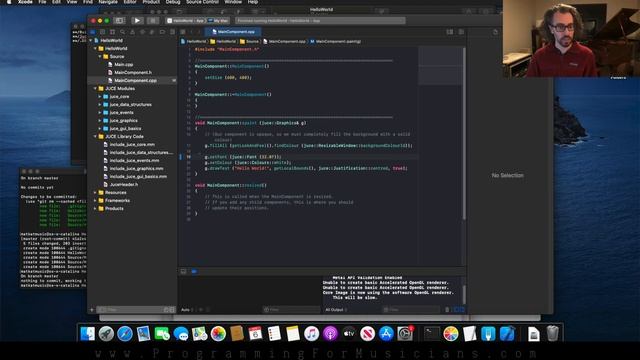The image size is (640, 360).
Task: Expand the Products folder
Action: [x=96, y=209]
